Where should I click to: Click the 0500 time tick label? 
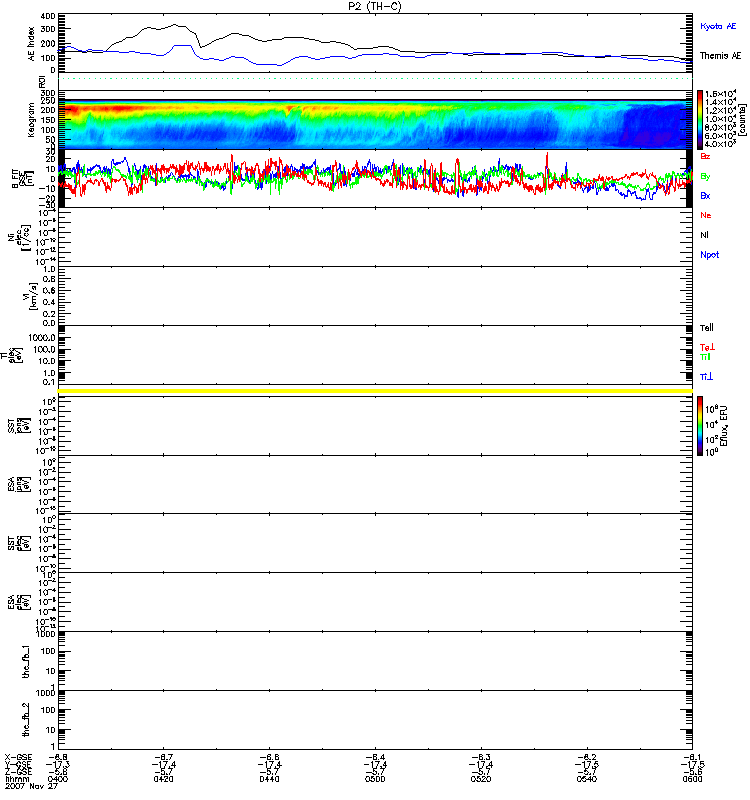(x=375, y=779)
